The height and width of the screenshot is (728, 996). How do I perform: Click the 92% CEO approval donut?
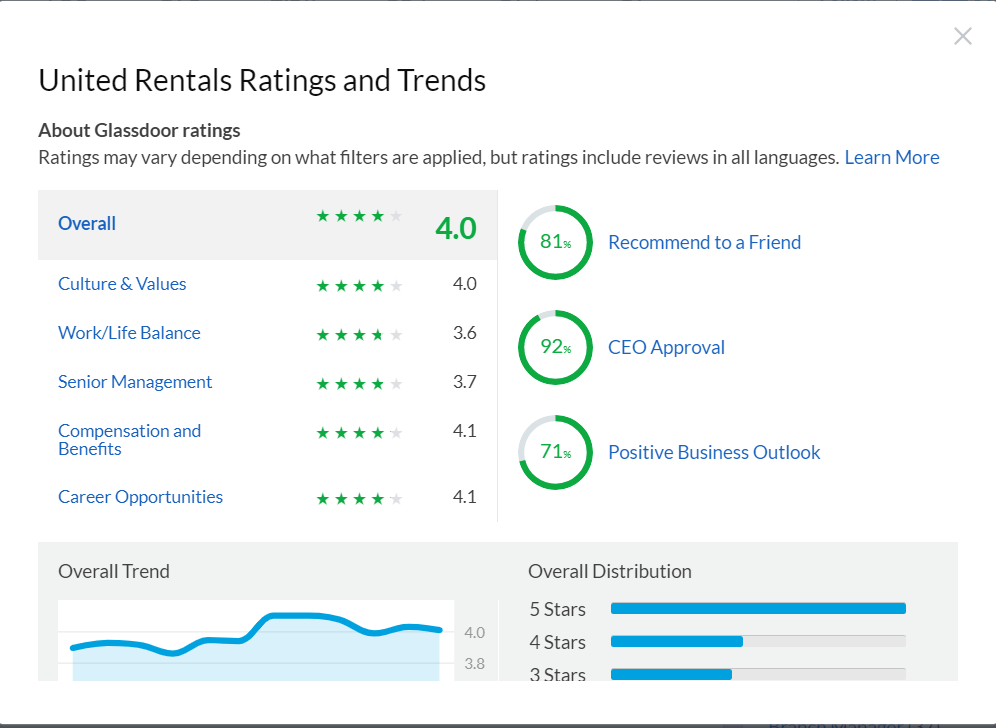click(x=555, y=347)
